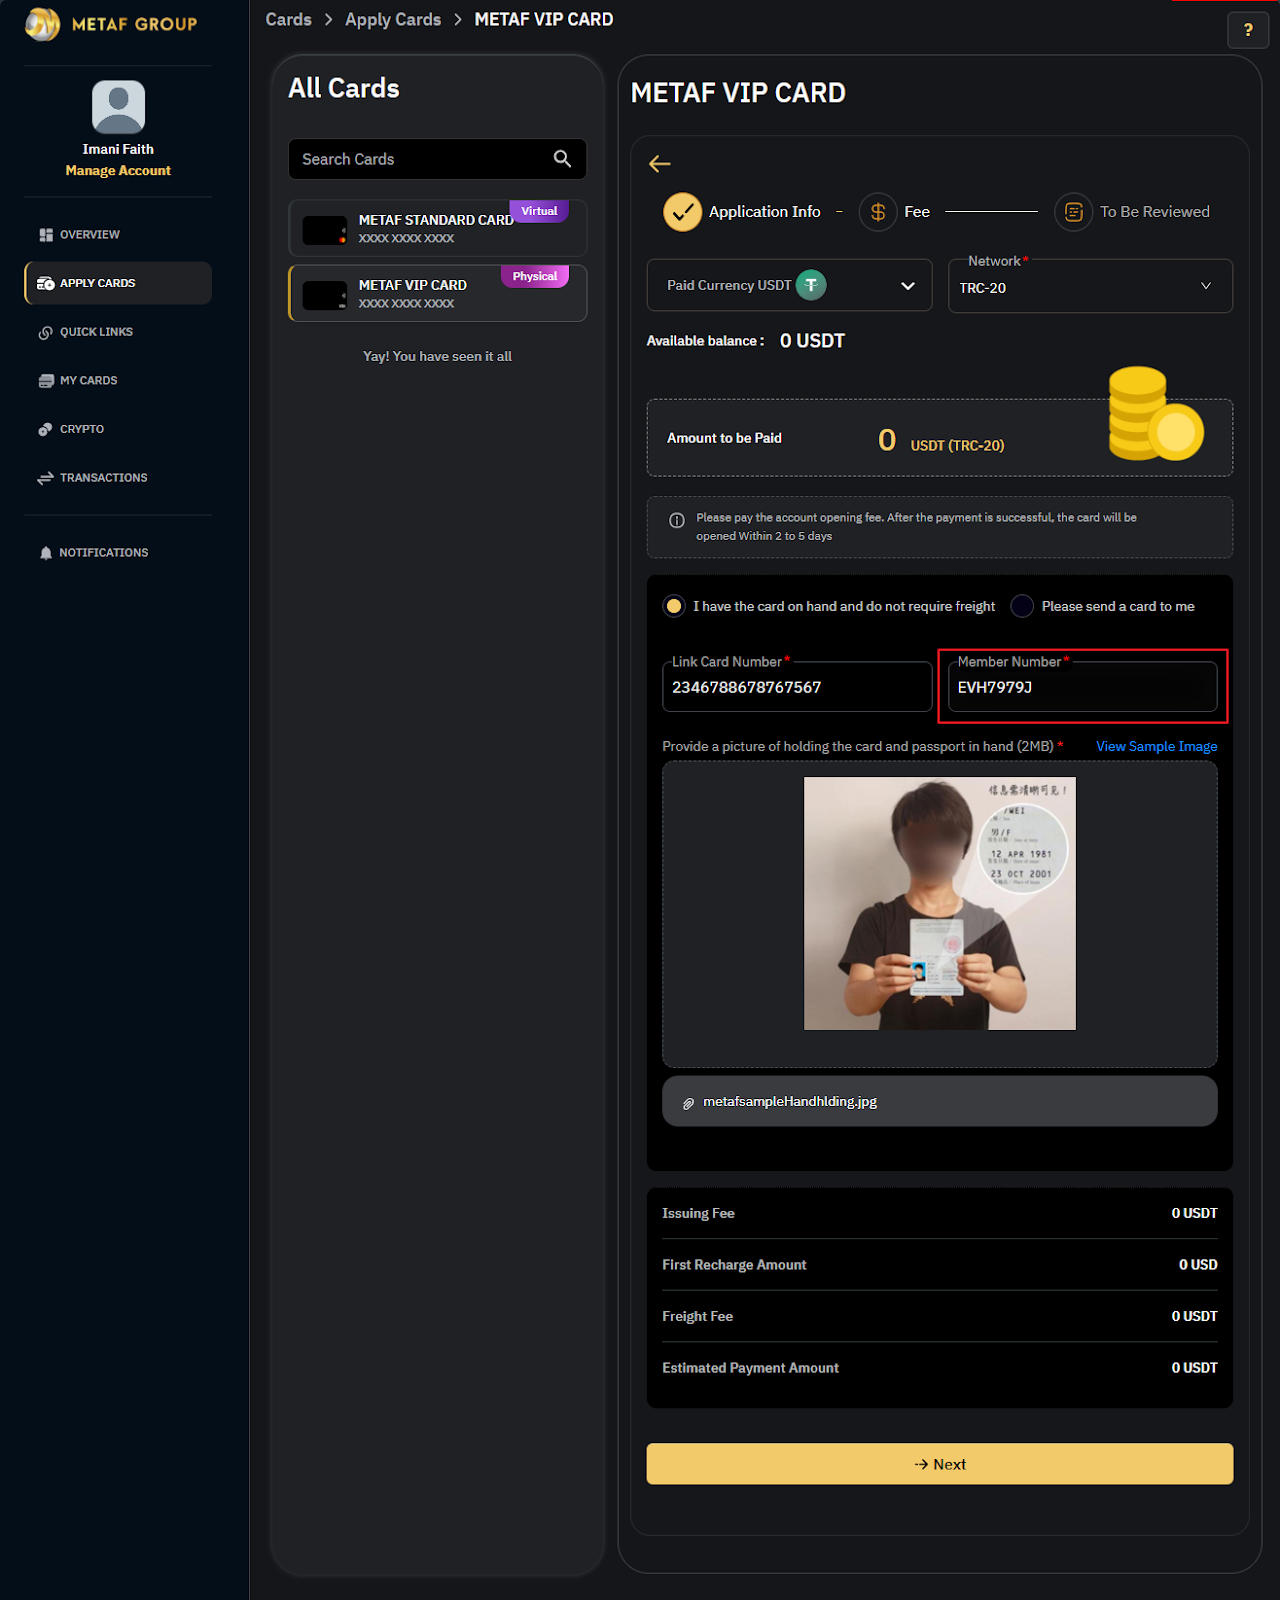Open the Paid Currency USDT dropdown
Screen dimensions: 1280x1600
[790, 285]
